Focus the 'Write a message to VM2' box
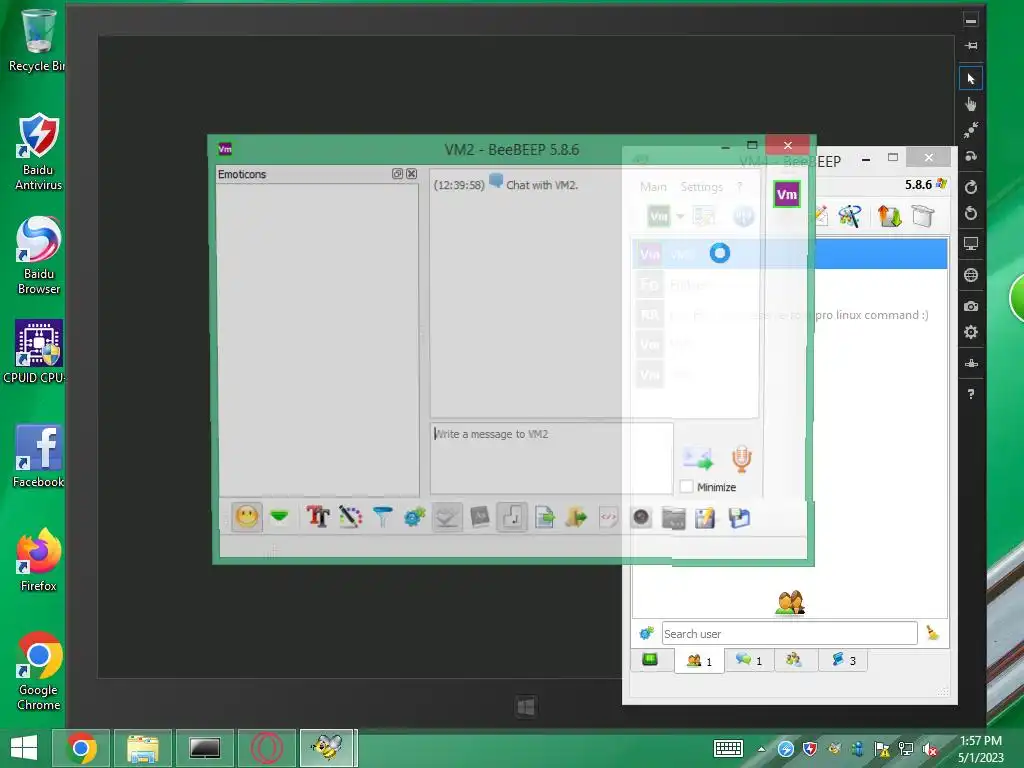This screenshot has height=768, width=1024. [x=551, y=458]
